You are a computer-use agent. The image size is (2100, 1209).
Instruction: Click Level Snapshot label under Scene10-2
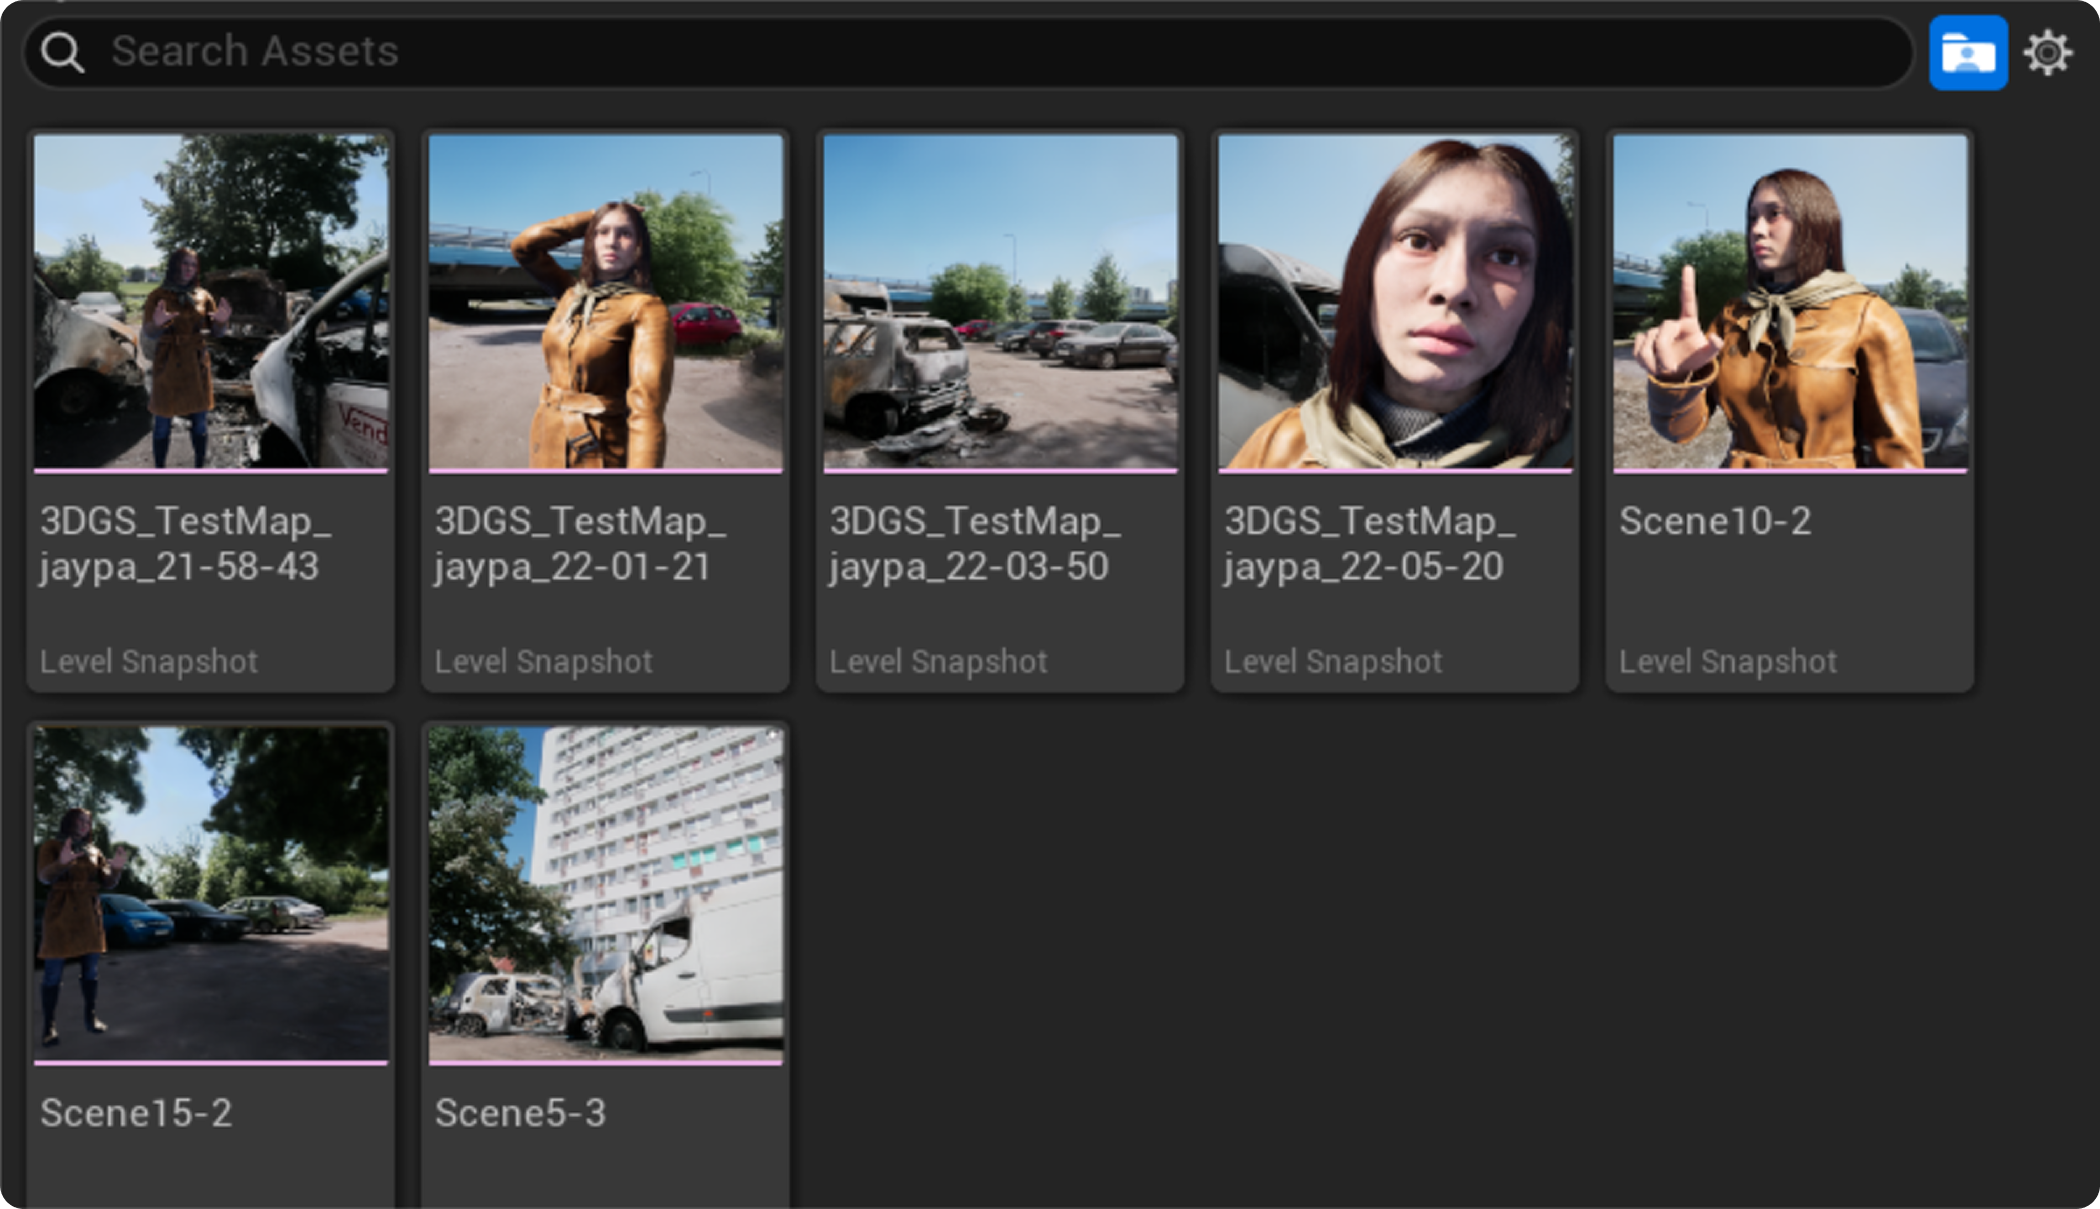coord(1727,662)
